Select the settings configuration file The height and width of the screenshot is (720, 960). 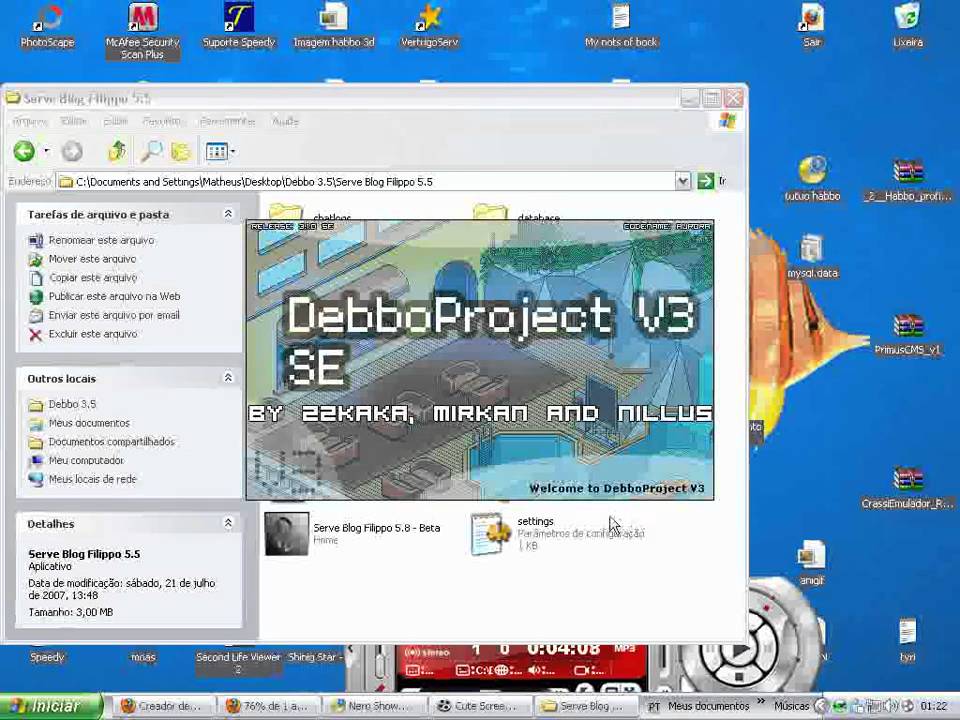pos(556,534)
